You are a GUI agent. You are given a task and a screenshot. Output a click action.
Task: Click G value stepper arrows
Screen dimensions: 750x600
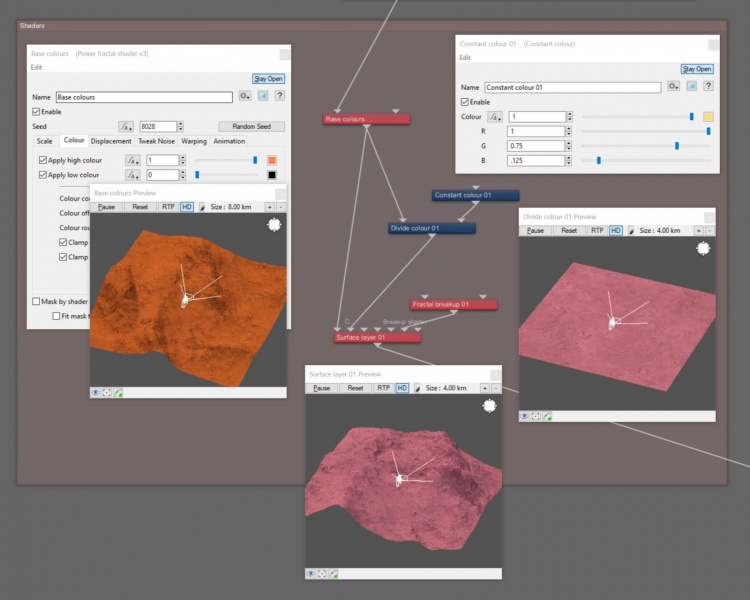click(568, 146)
